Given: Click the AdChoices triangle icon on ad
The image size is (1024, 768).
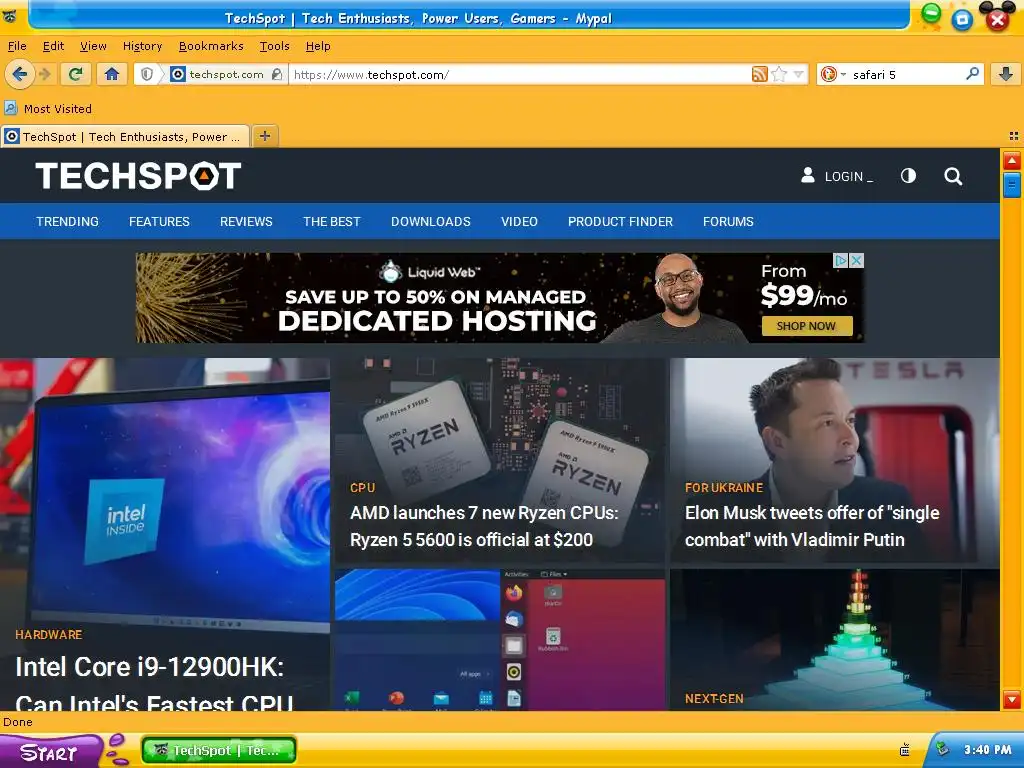Looking at the screenshot, I should [841, 261].
